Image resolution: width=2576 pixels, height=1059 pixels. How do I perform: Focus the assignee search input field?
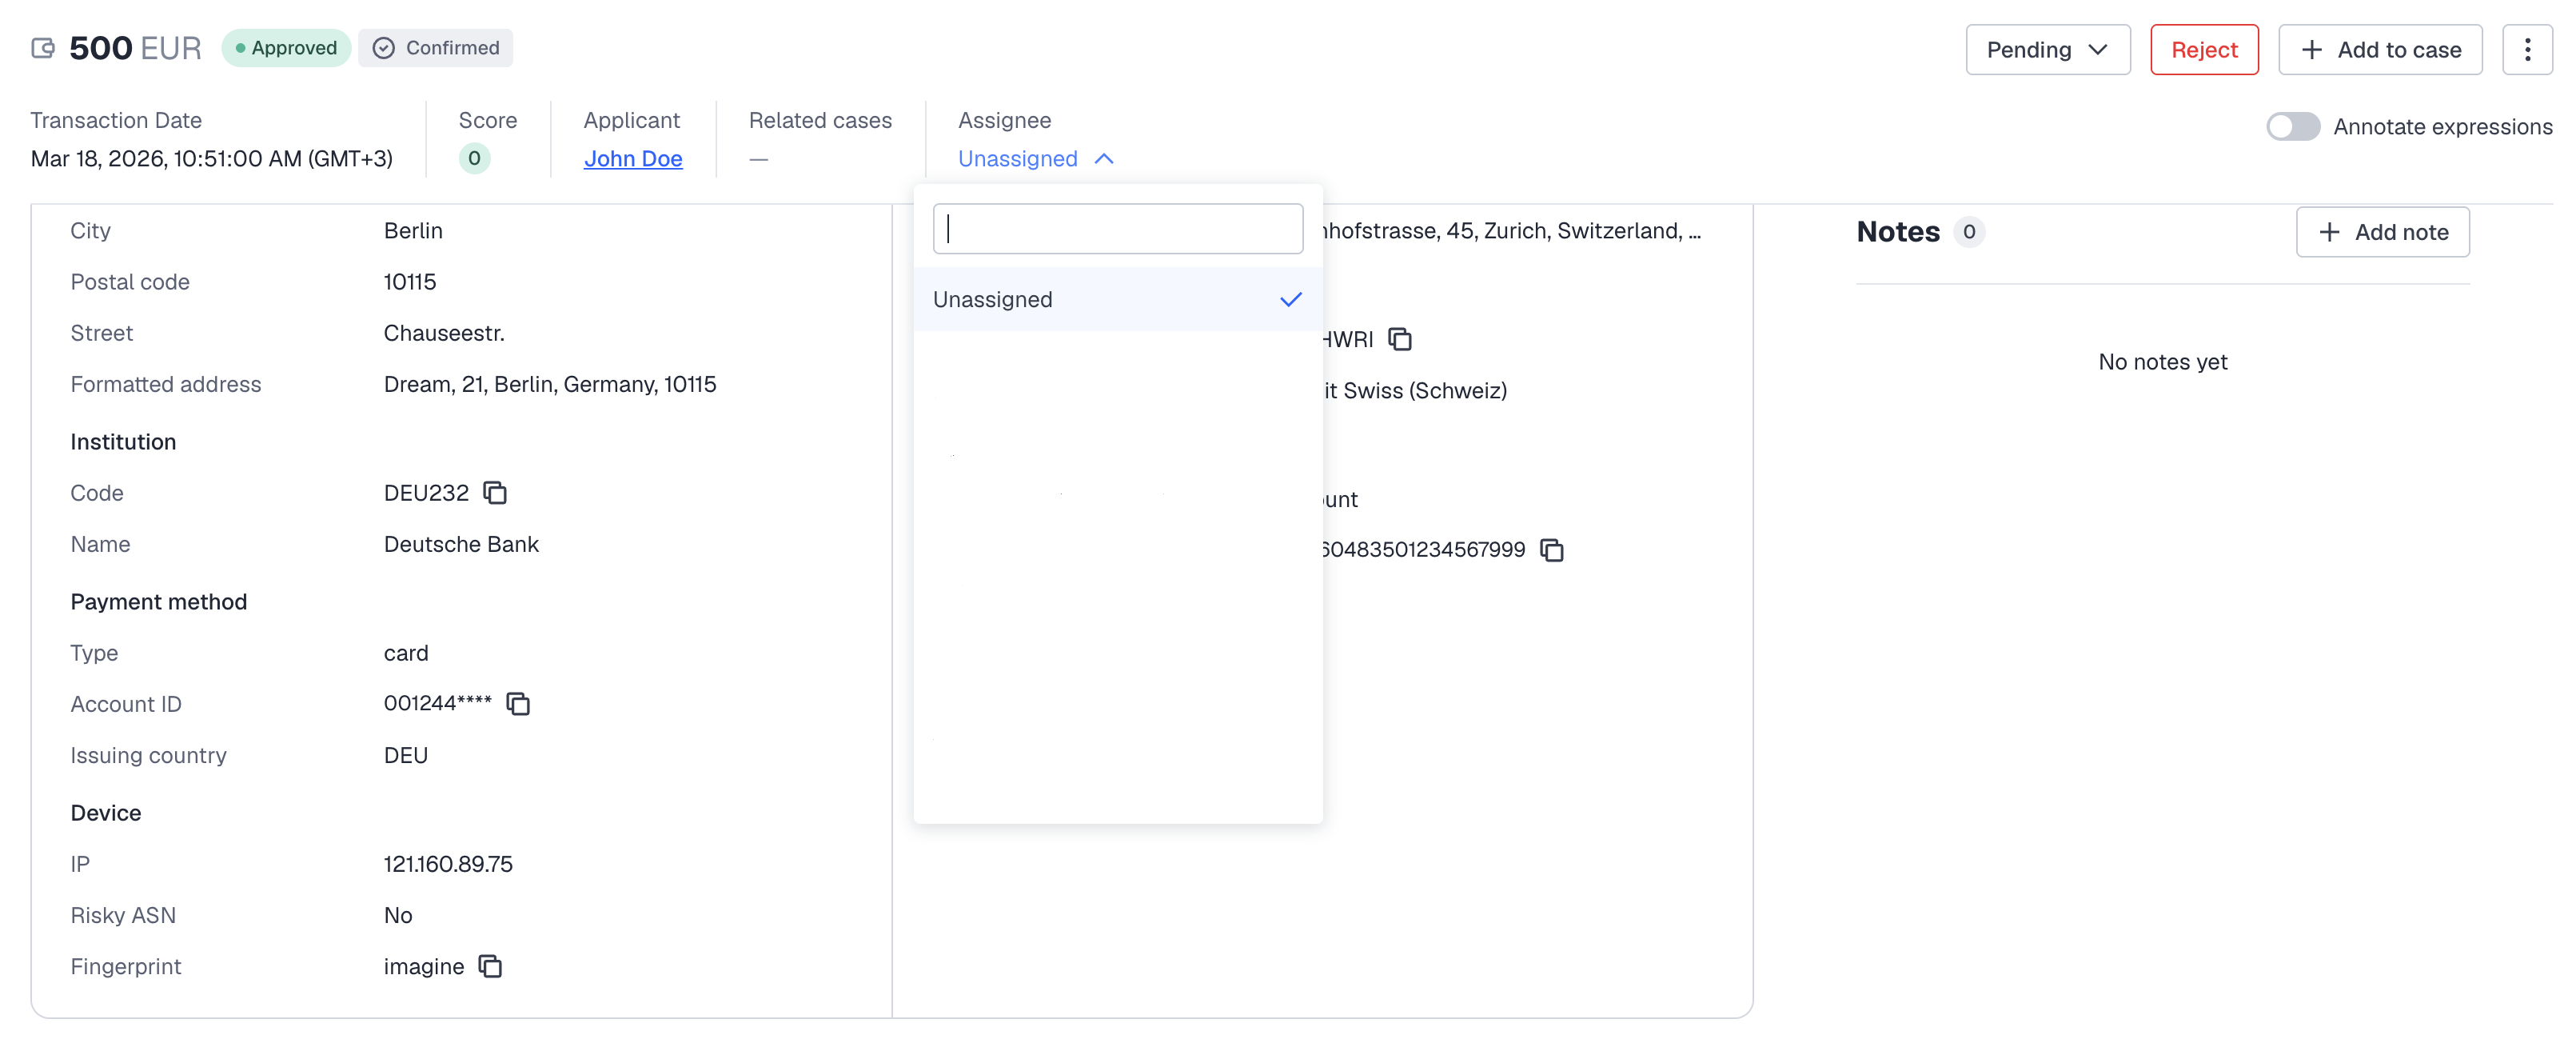pyautogui.click(x=1116, y=229)
